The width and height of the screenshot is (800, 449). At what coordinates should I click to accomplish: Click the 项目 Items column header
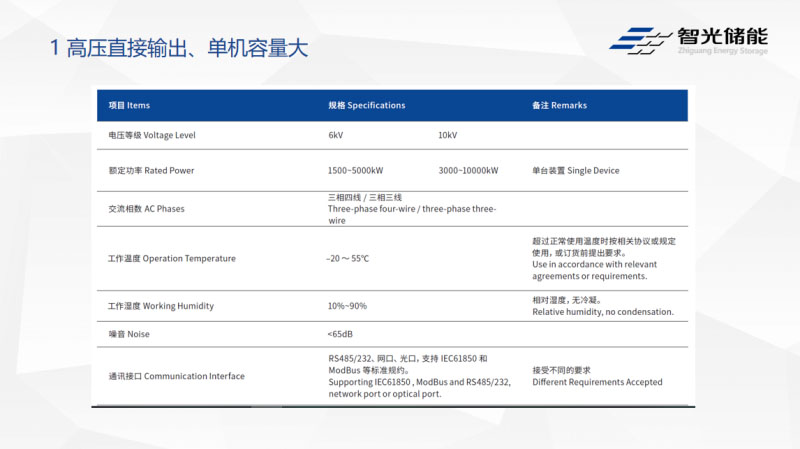(x=129, y=105)
